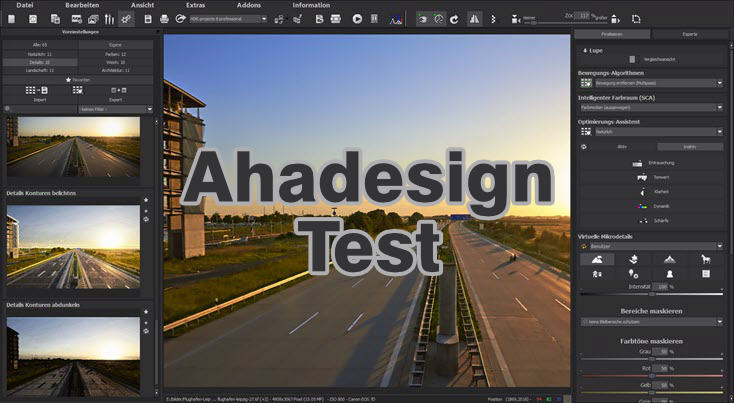Select the portrait silhouette micro-detail icon
734x403 pixels.
(669, 274)
